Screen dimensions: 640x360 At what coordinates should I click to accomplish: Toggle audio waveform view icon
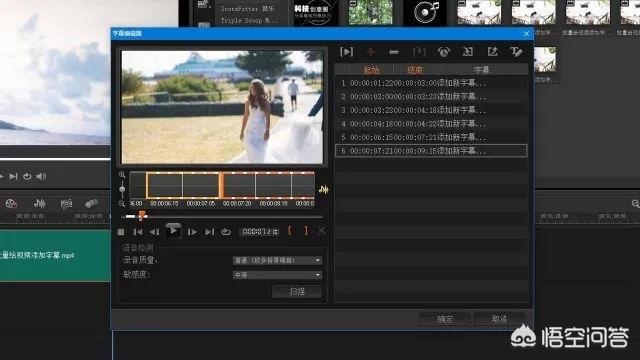point(324,189)
